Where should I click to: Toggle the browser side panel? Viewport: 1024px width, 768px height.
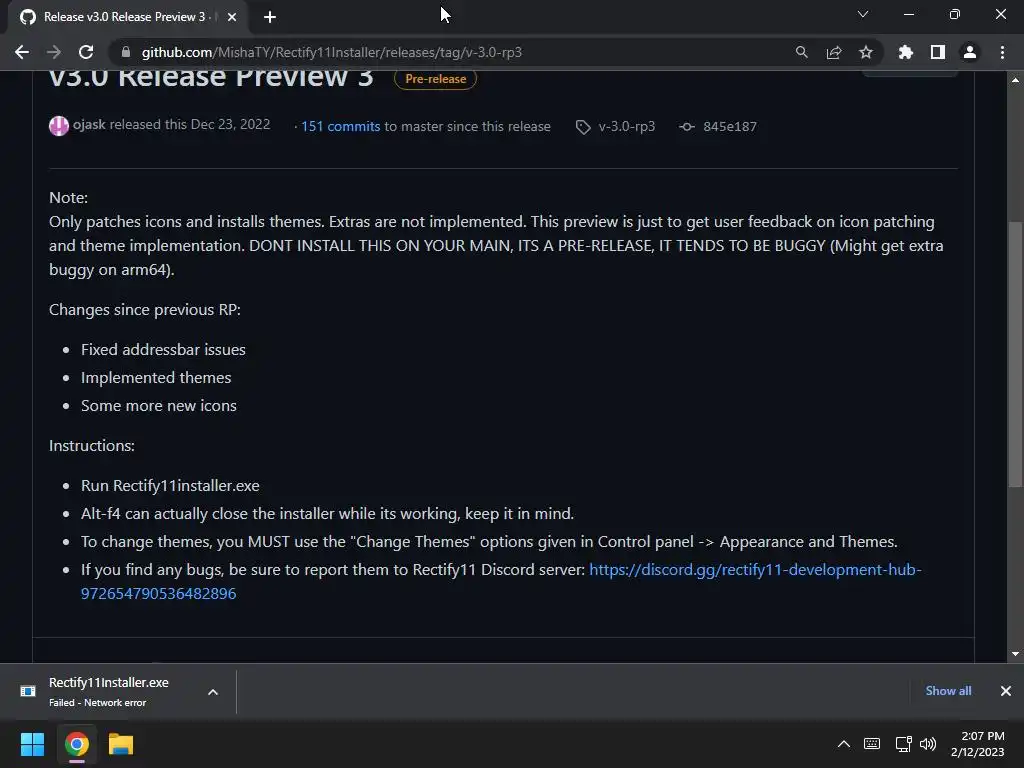(x=938, y=52)
